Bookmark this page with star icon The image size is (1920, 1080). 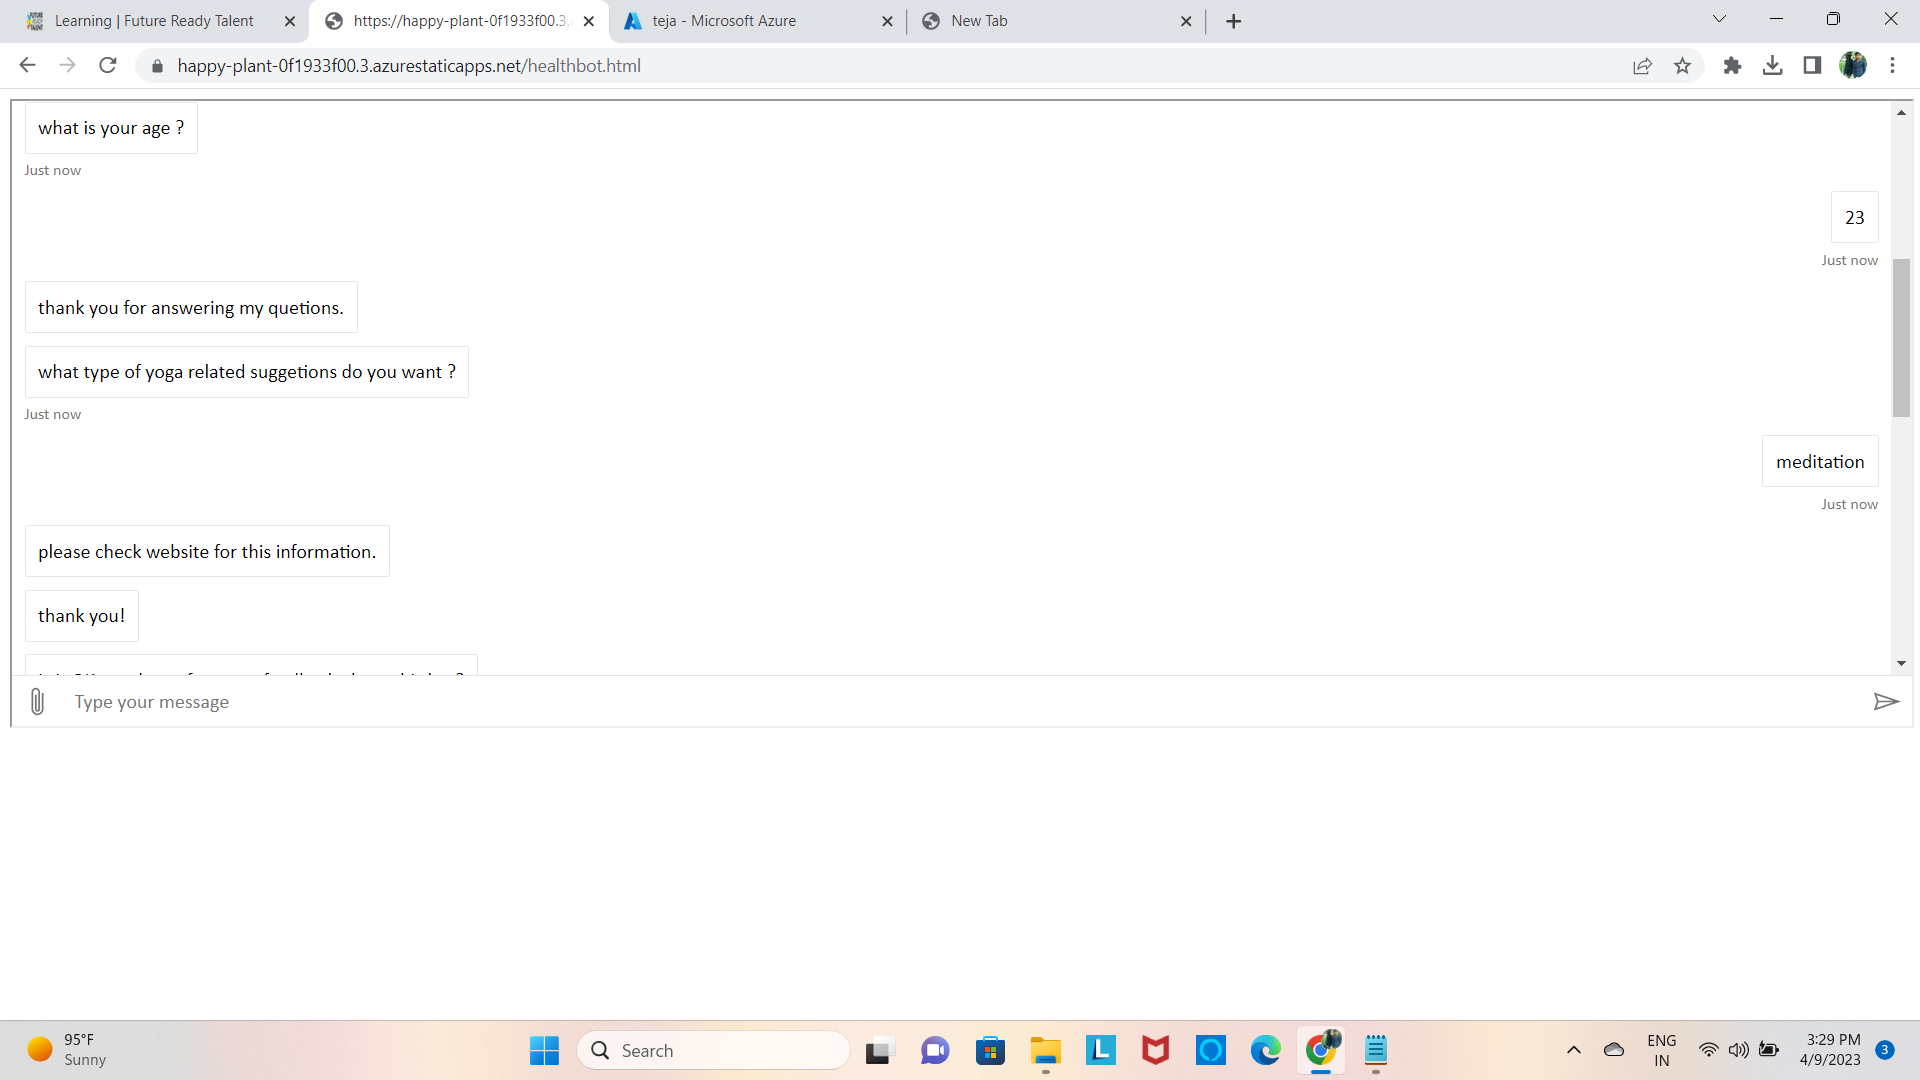(x=1682, y=66)
